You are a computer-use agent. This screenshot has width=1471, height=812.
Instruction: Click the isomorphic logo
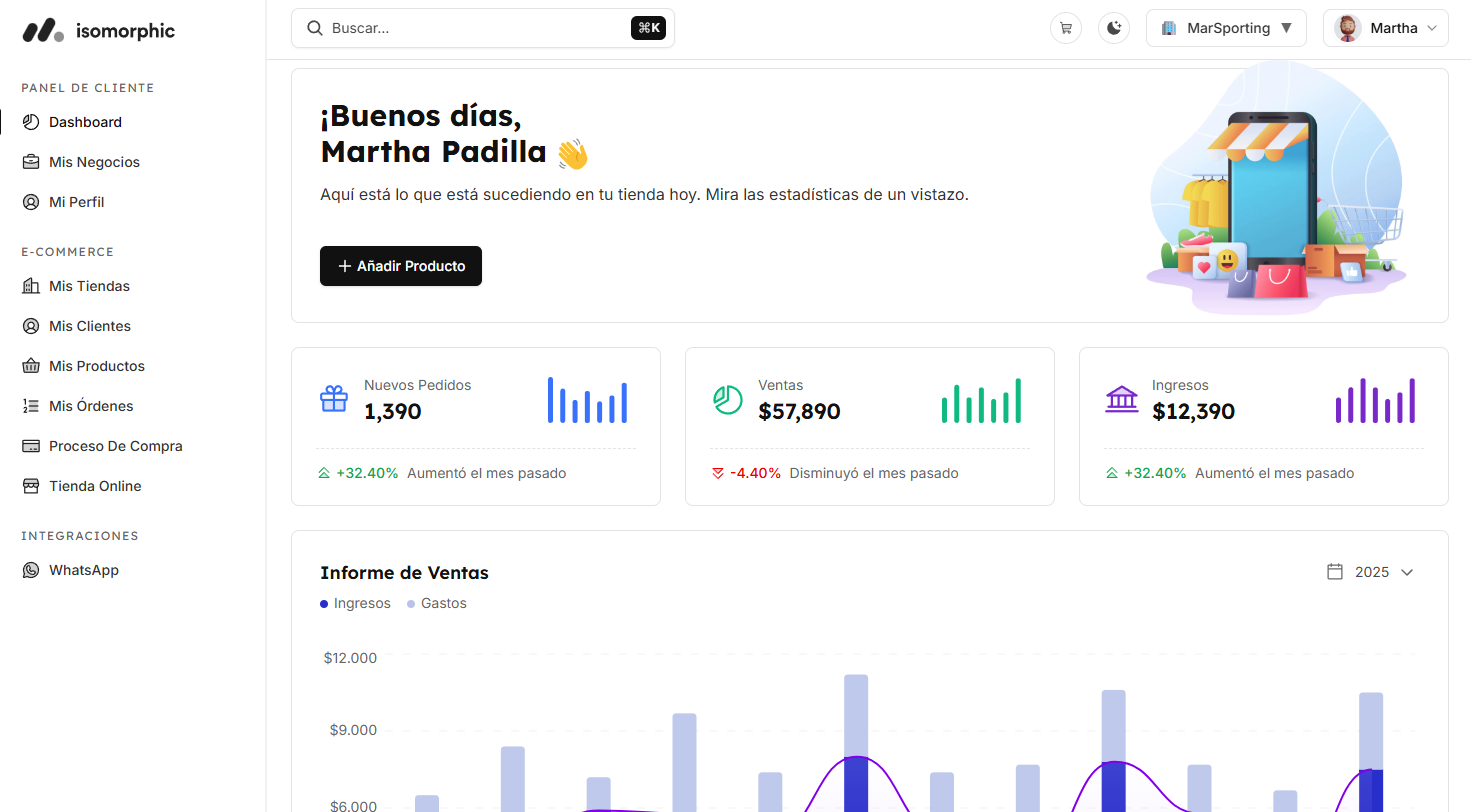[98, 31]
